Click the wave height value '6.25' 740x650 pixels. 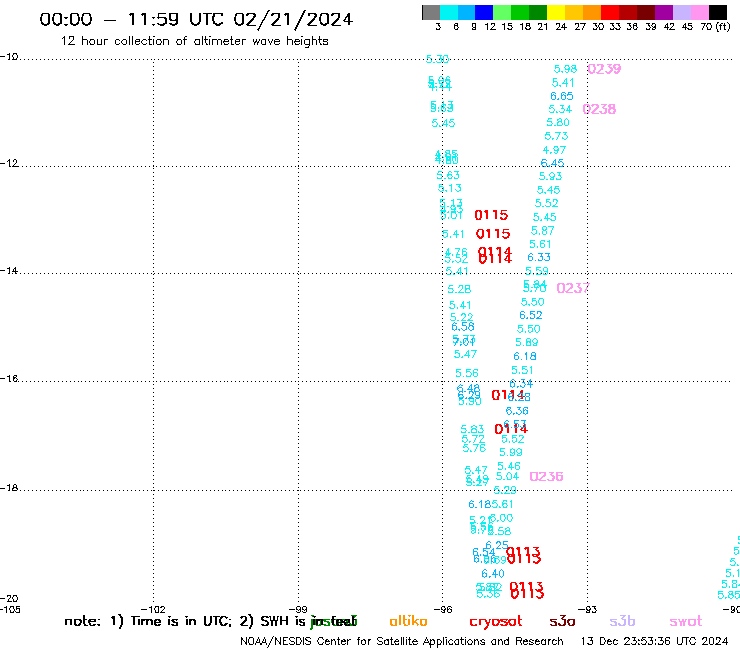(x=497, y=545)
